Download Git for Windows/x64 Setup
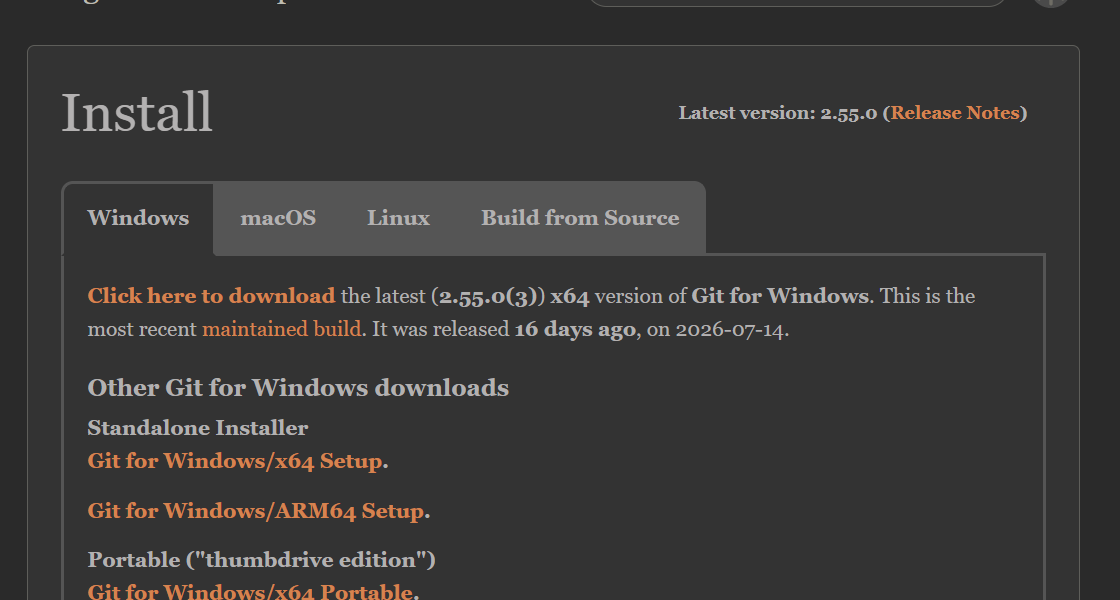1120x600 pixels. point(235,461)
